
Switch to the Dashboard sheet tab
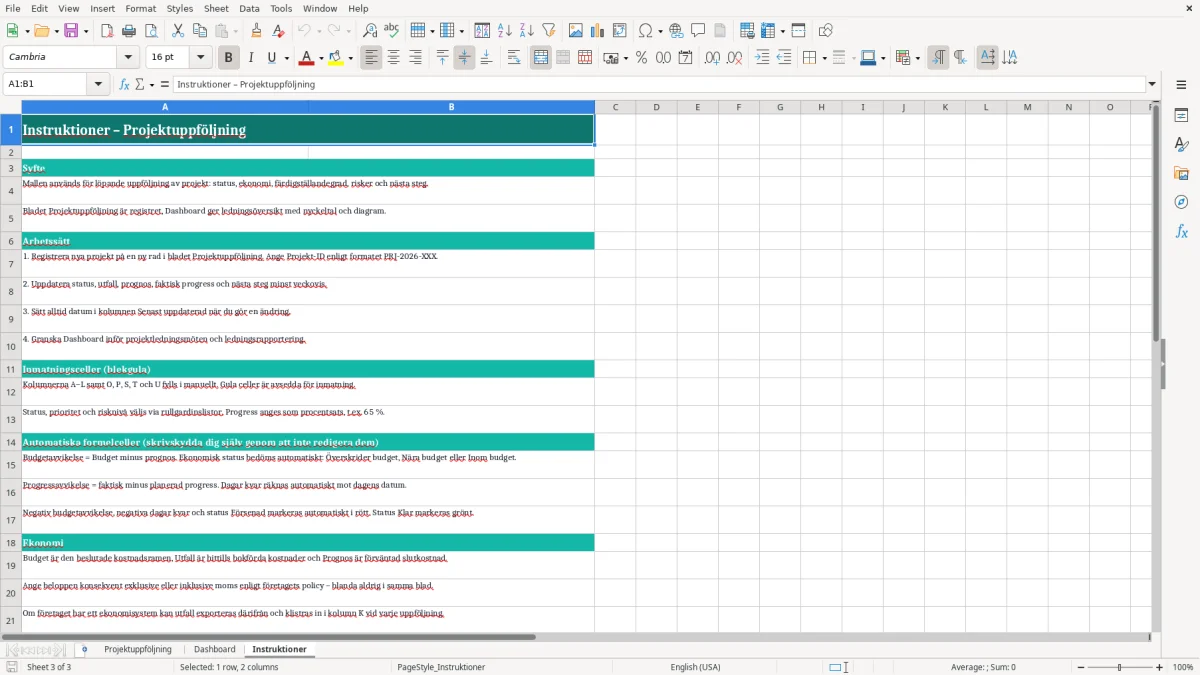coord(215,650)
